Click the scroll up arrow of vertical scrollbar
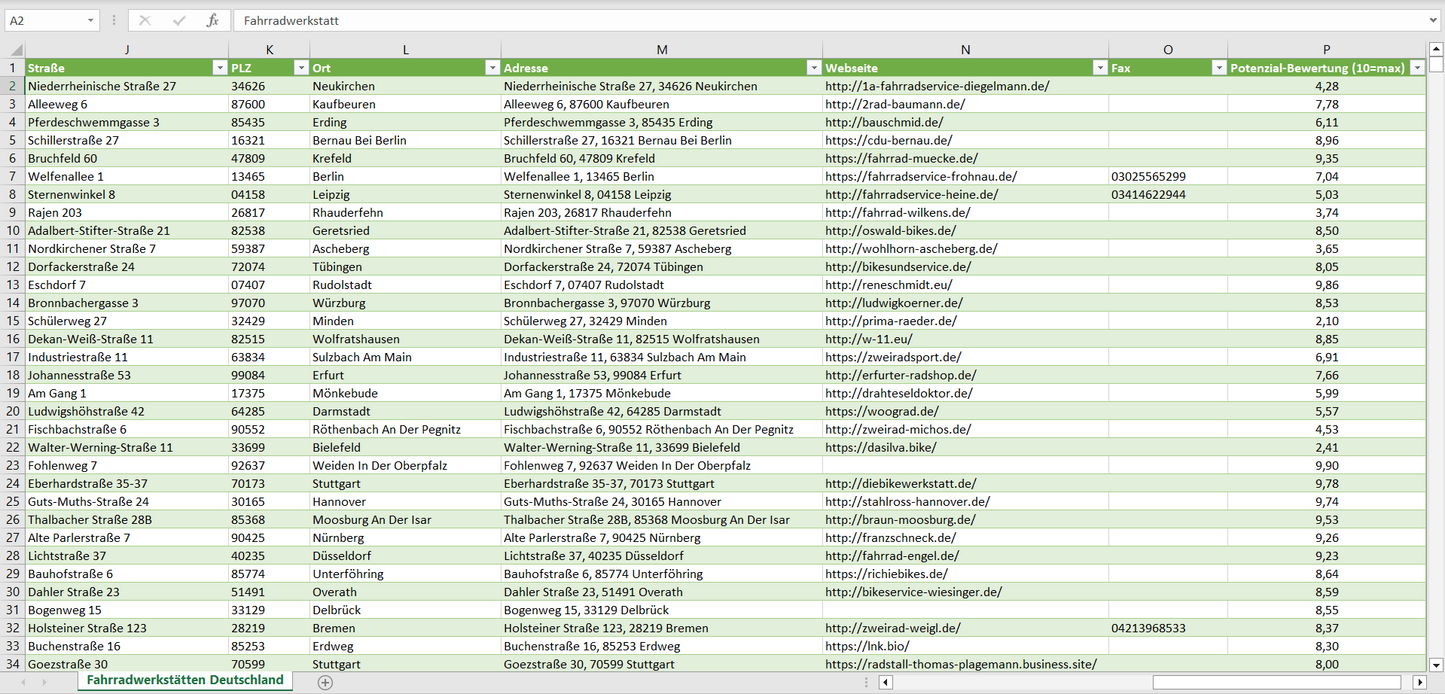Screen dimensions: 1445x694 pyautogui.click(x=1436, y=50)
